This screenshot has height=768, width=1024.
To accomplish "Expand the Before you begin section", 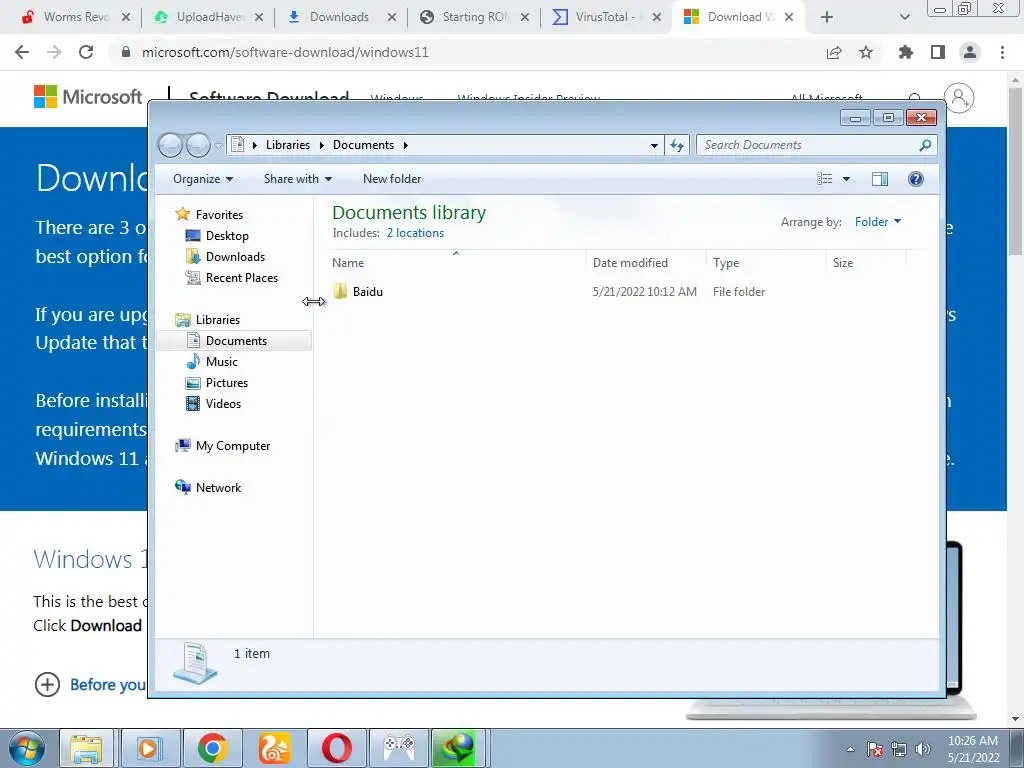I will [x=89, y=684].
